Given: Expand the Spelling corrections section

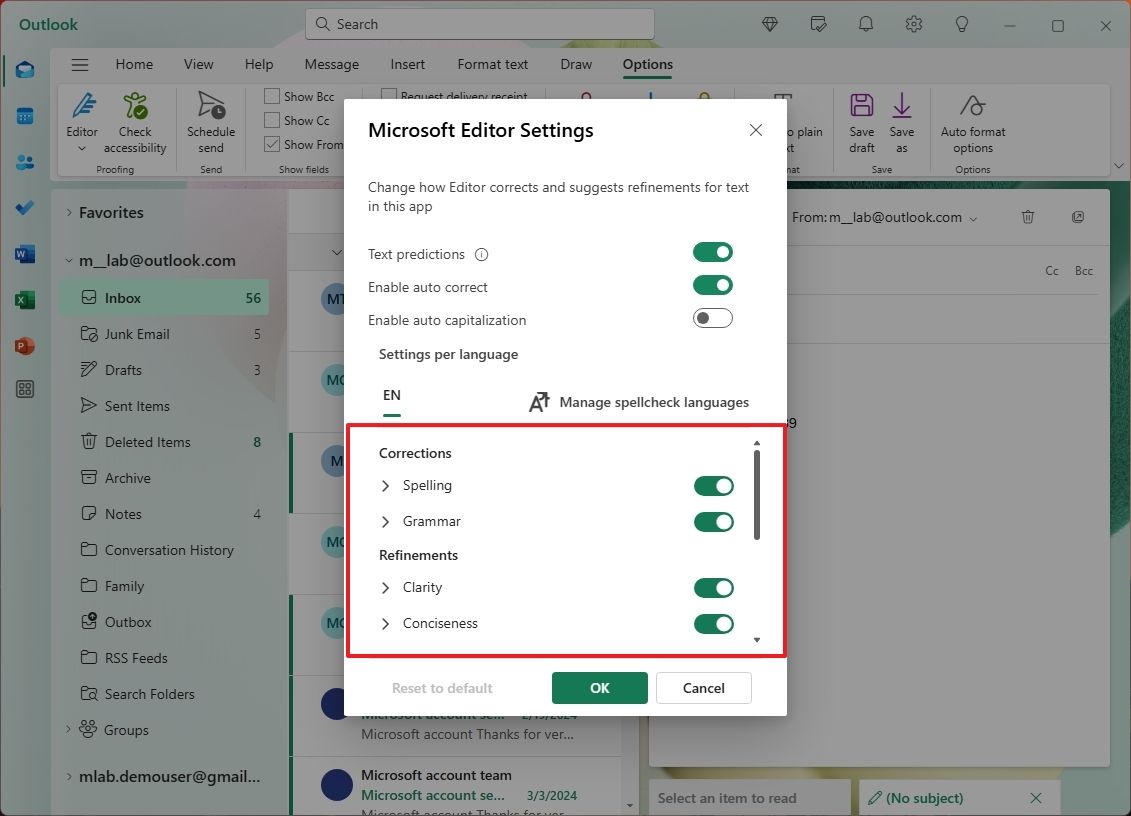Looking at the screenshot, I should click(x=385, y=486).
